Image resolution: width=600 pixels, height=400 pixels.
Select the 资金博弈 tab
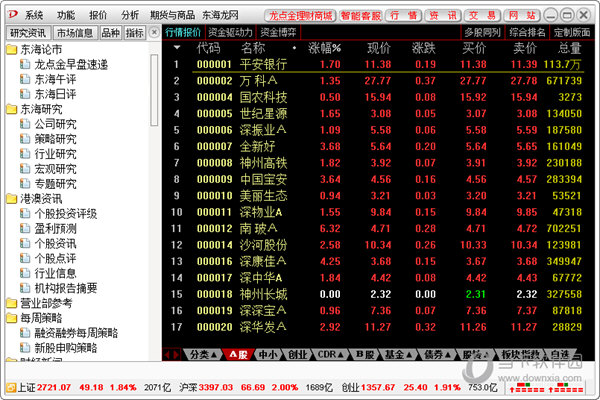(x=279, y=33)
